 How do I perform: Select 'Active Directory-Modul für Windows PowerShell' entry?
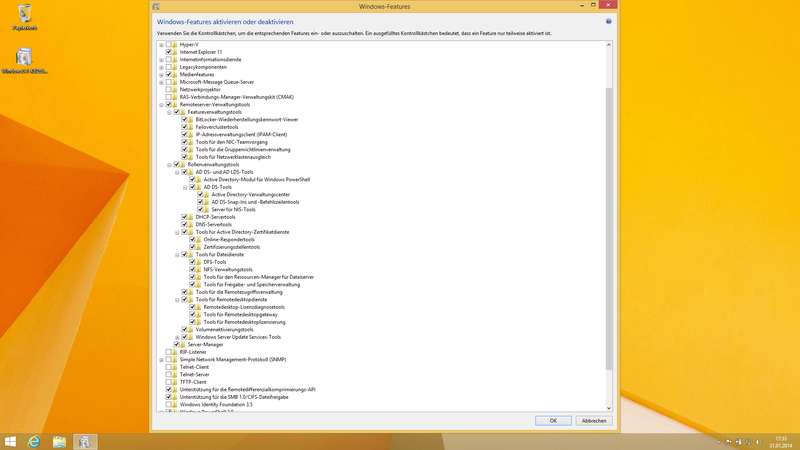coord(257,180)
